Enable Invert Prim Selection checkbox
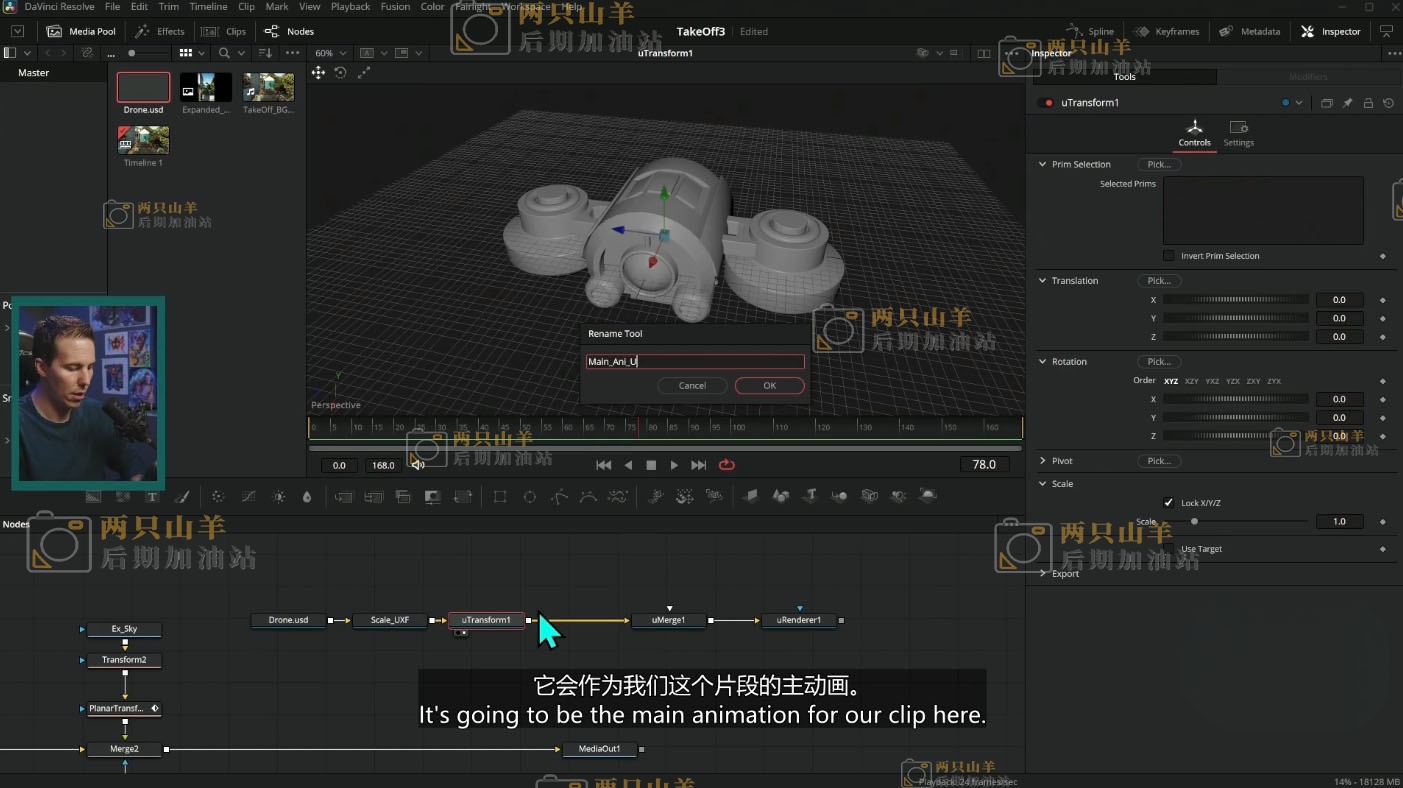Image resolution: width=1403 pixels, height=788 pixels. pyautogui.click(x=1169, y=256)
